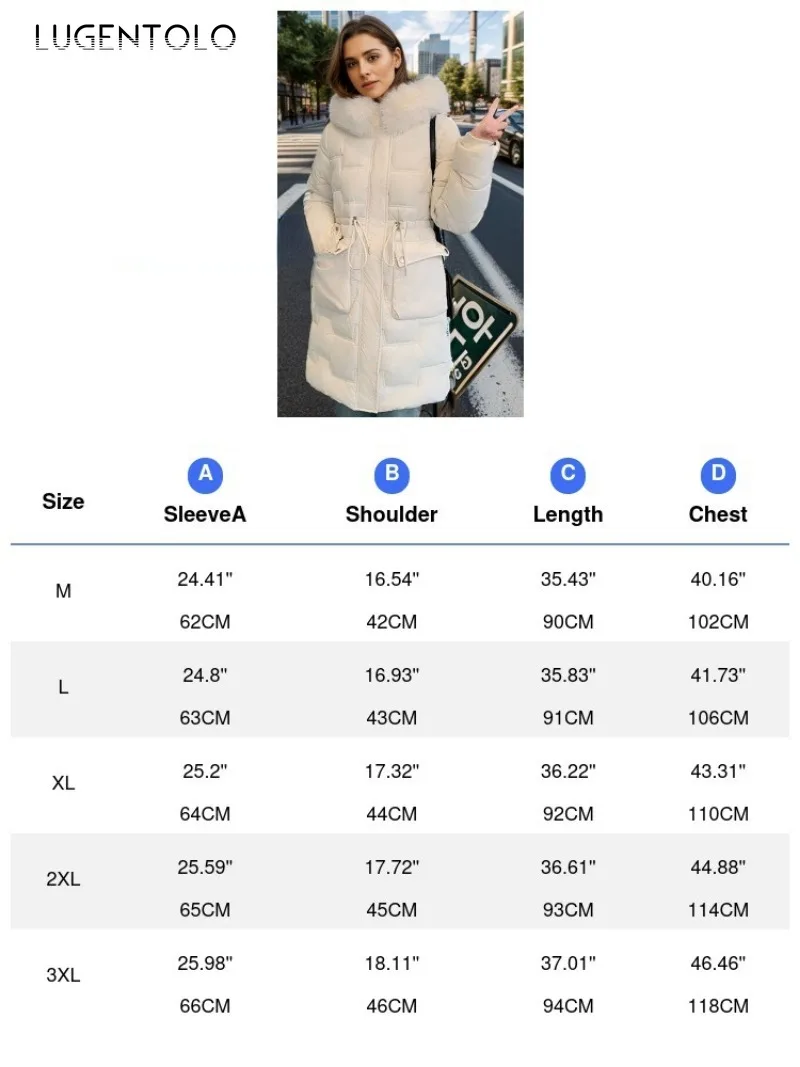Click the blue circle C icon
This screenshot has width=800, height=1067.
coord(568,474)
